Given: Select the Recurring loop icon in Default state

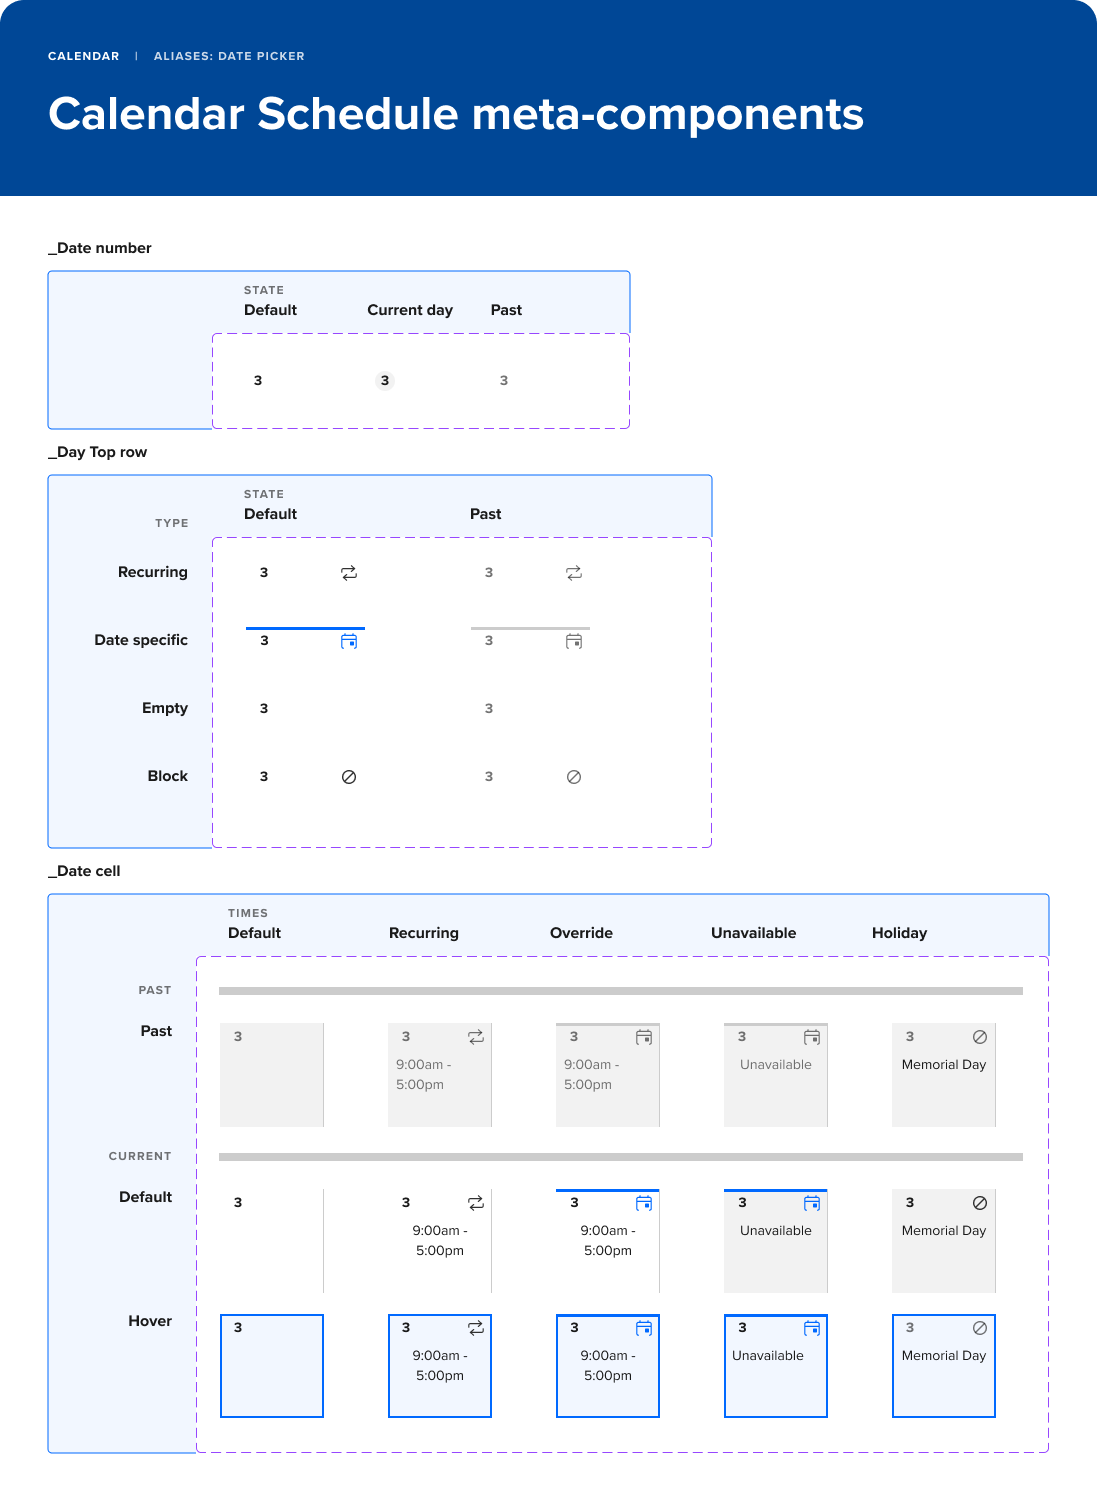Looking at the screenshot, I should click(x=348, y=573).
